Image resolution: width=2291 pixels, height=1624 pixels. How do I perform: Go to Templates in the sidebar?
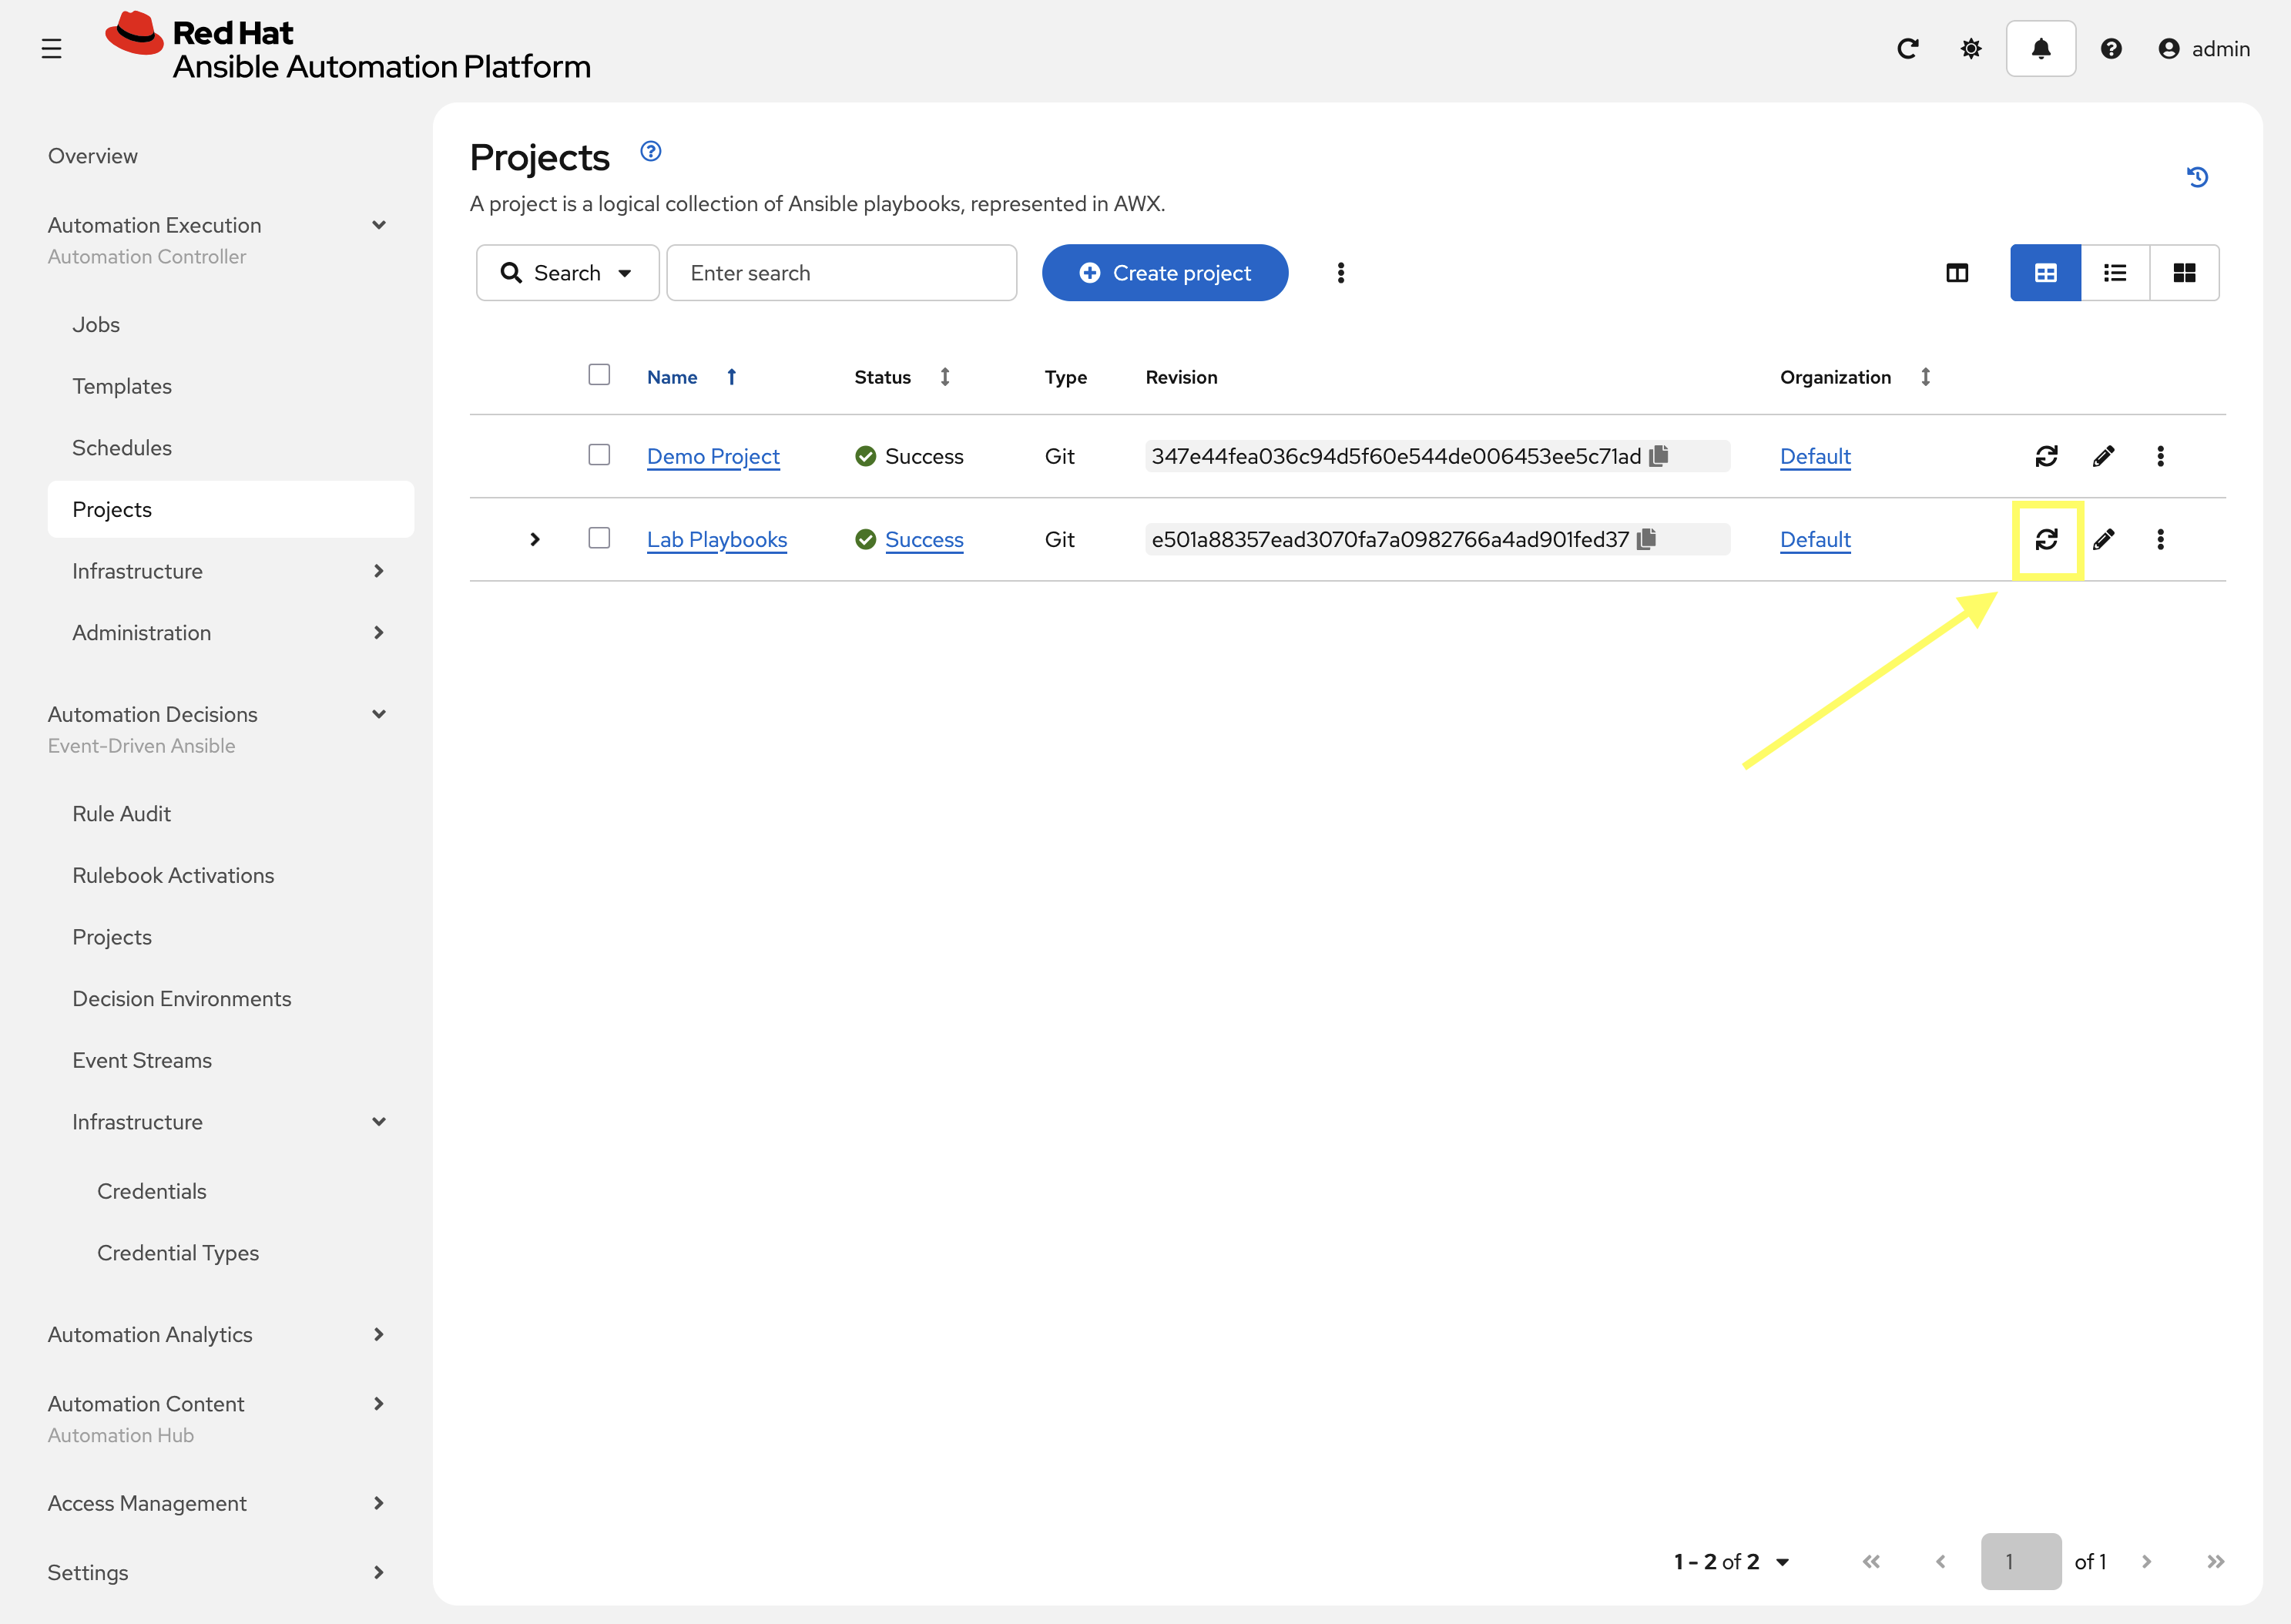tap(122, 386)
